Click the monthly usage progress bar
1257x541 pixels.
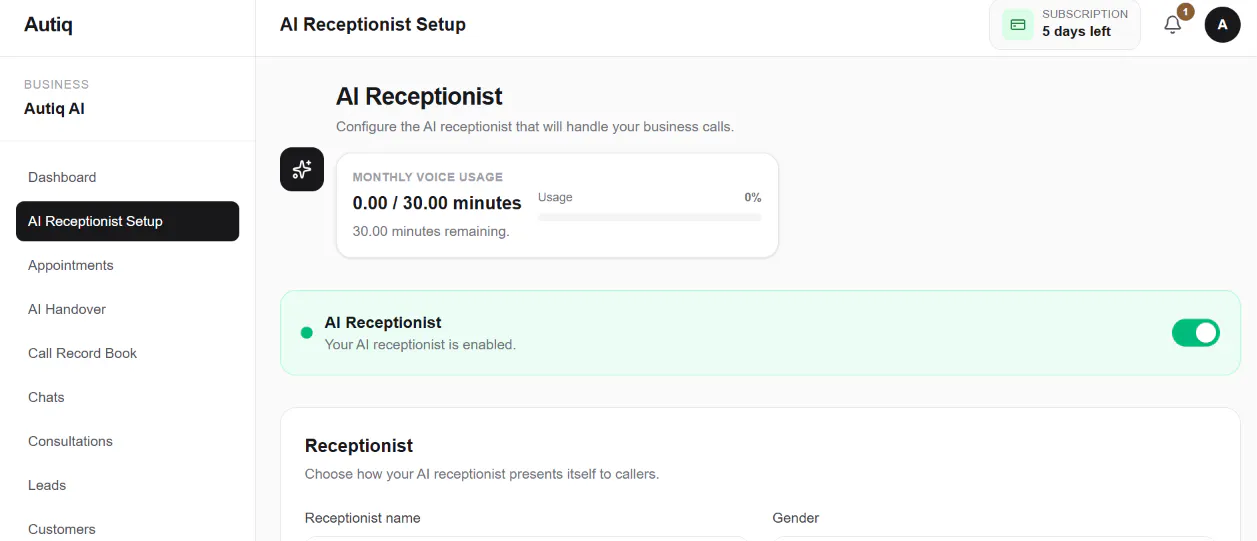tap(649, 216)
